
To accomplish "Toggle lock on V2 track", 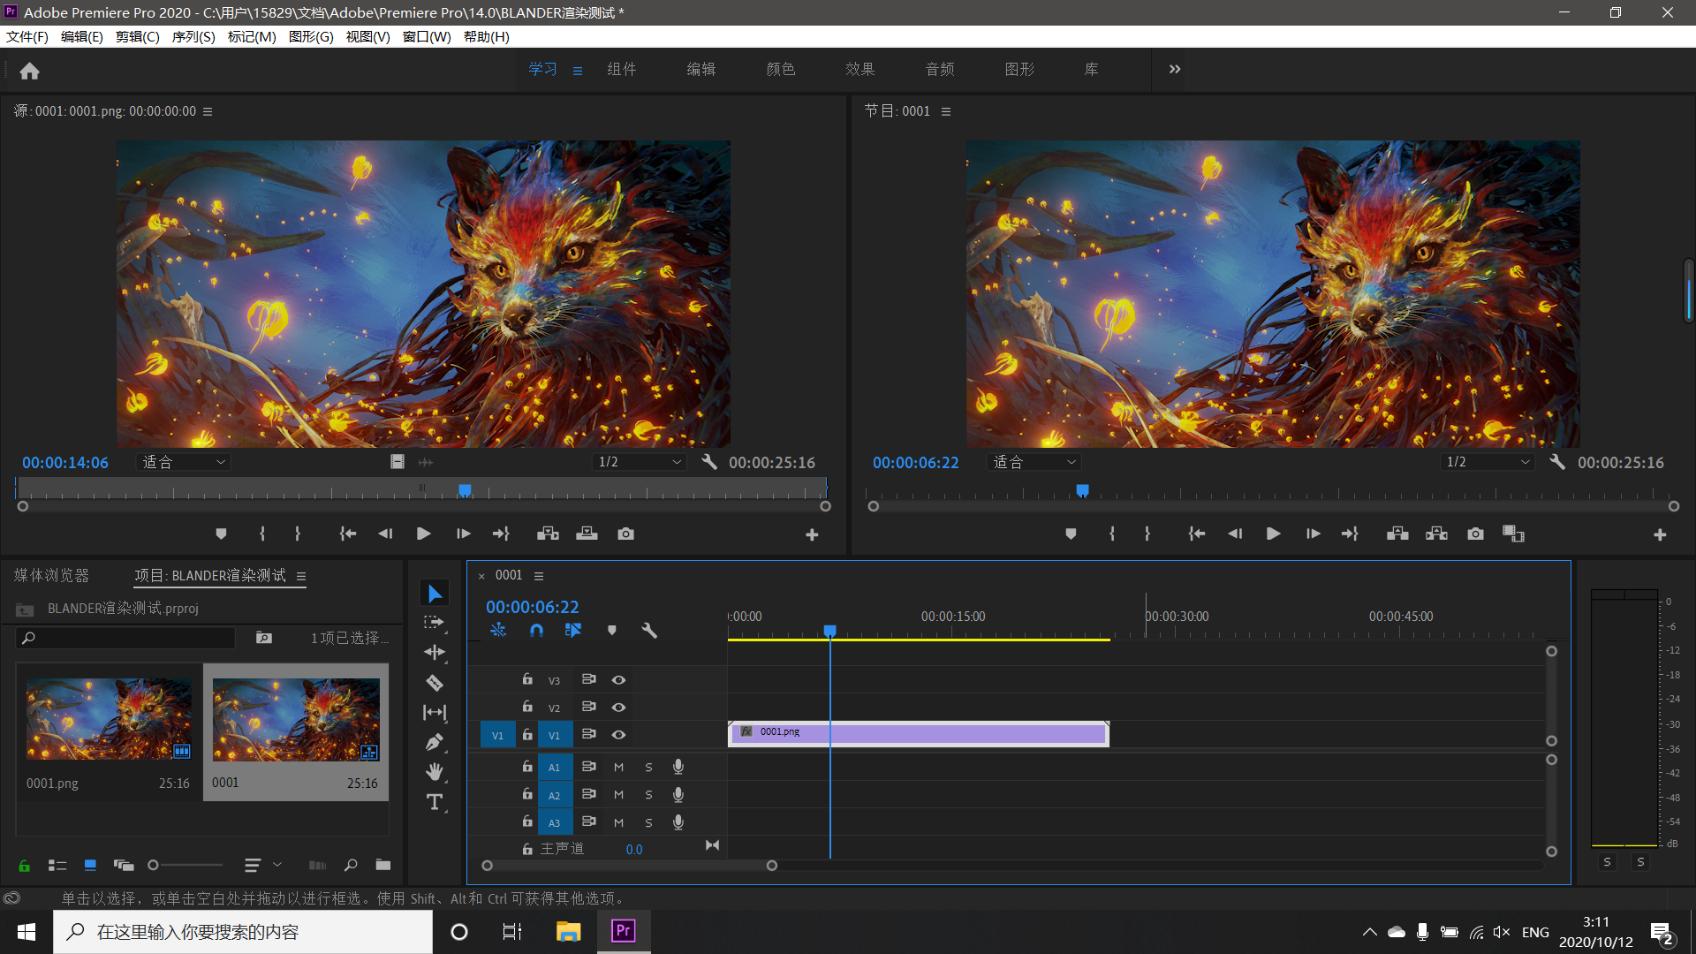I will pos(527,707).
